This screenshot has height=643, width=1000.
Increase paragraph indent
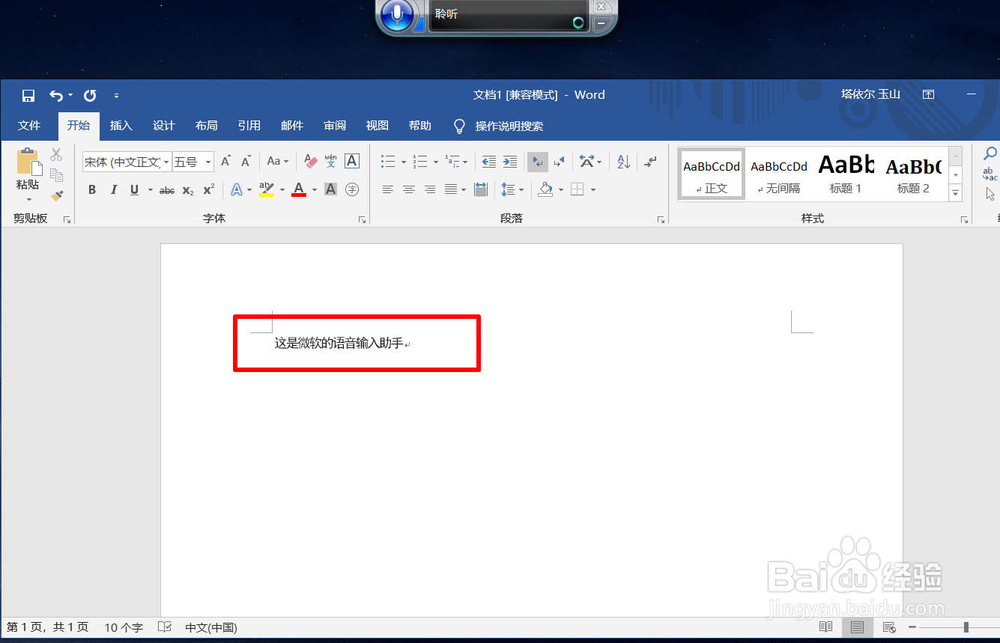[510, 161]
